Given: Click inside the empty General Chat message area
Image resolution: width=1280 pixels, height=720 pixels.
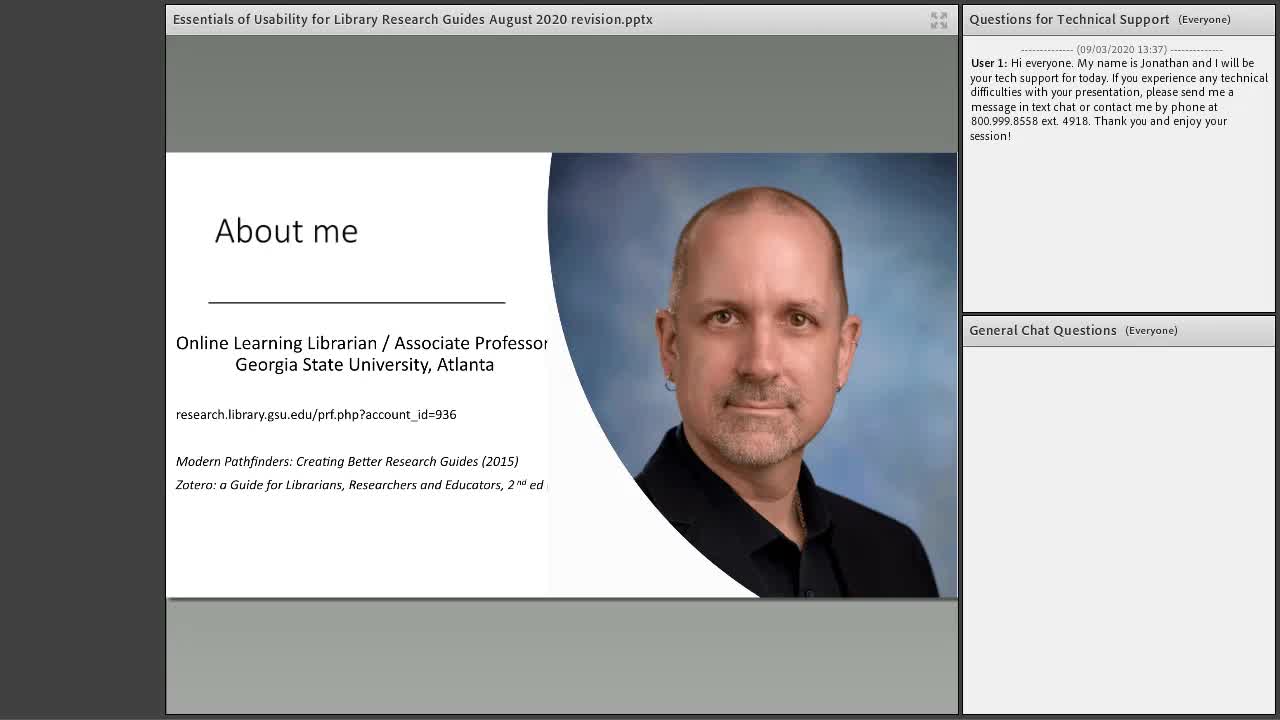Looking at the screenshot, I should 1118,530.
